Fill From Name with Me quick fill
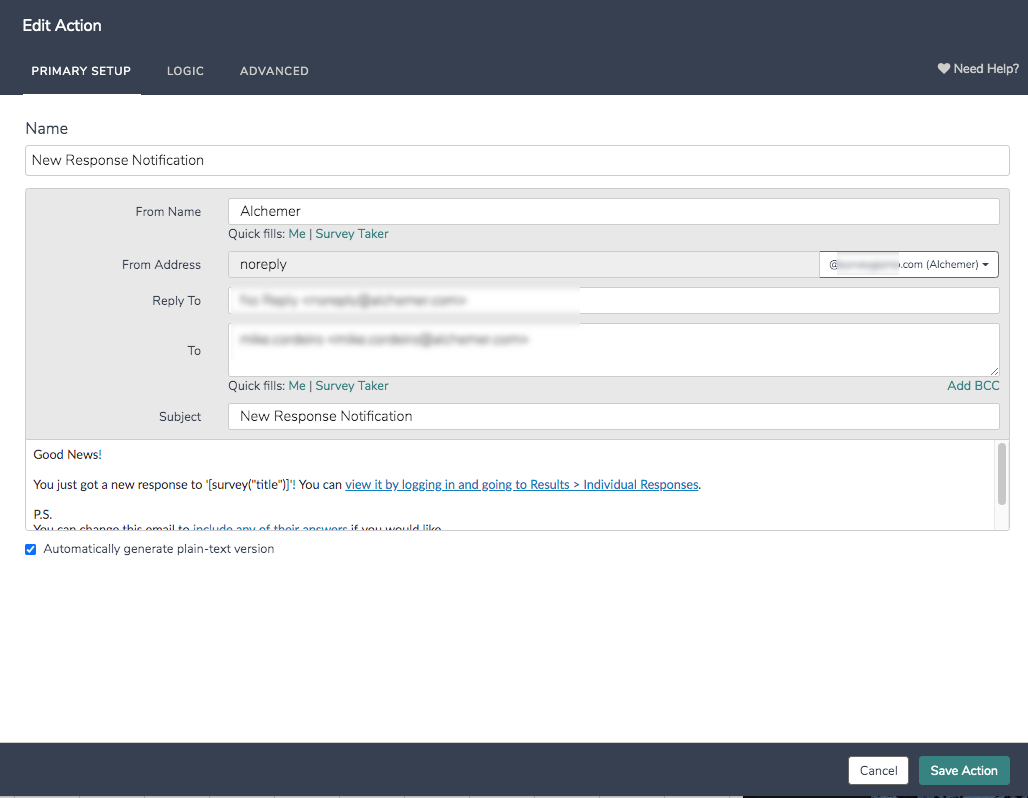The height and width of the screenshot is (798, 1028). (x=297, y=234)
